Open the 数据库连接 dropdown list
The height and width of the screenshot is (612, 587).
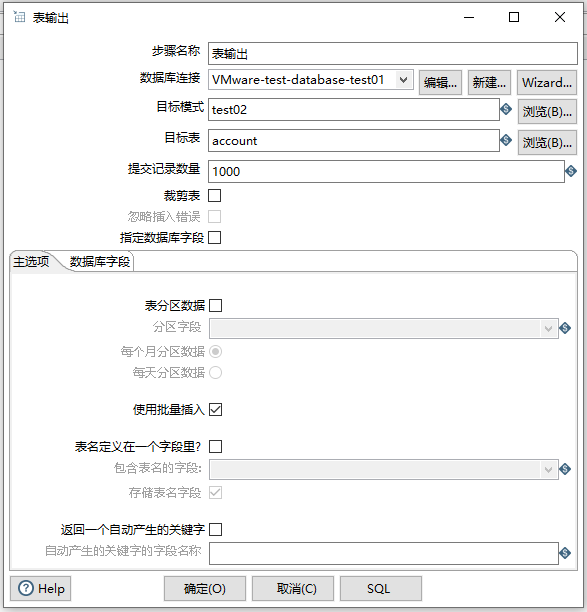pyautogui.click(x=404, y=80)
